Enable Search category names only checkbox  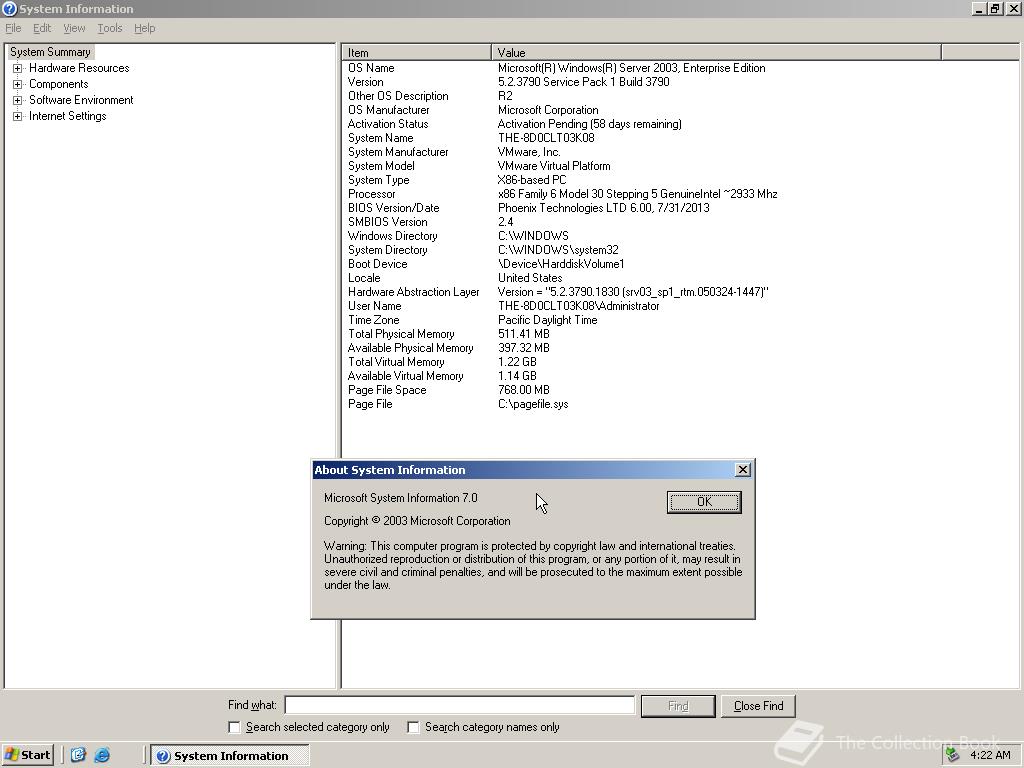[x=413, y=727]
